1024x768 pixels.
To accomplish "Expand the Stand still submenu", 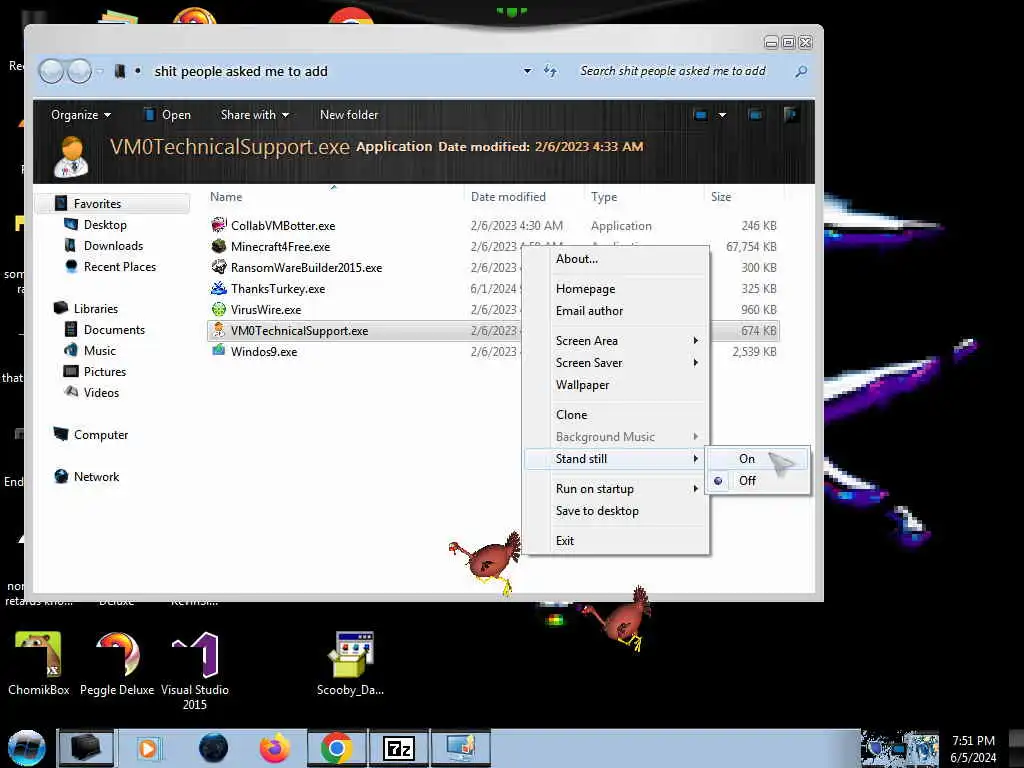I will pyautogui.click(x=616, y=458).
